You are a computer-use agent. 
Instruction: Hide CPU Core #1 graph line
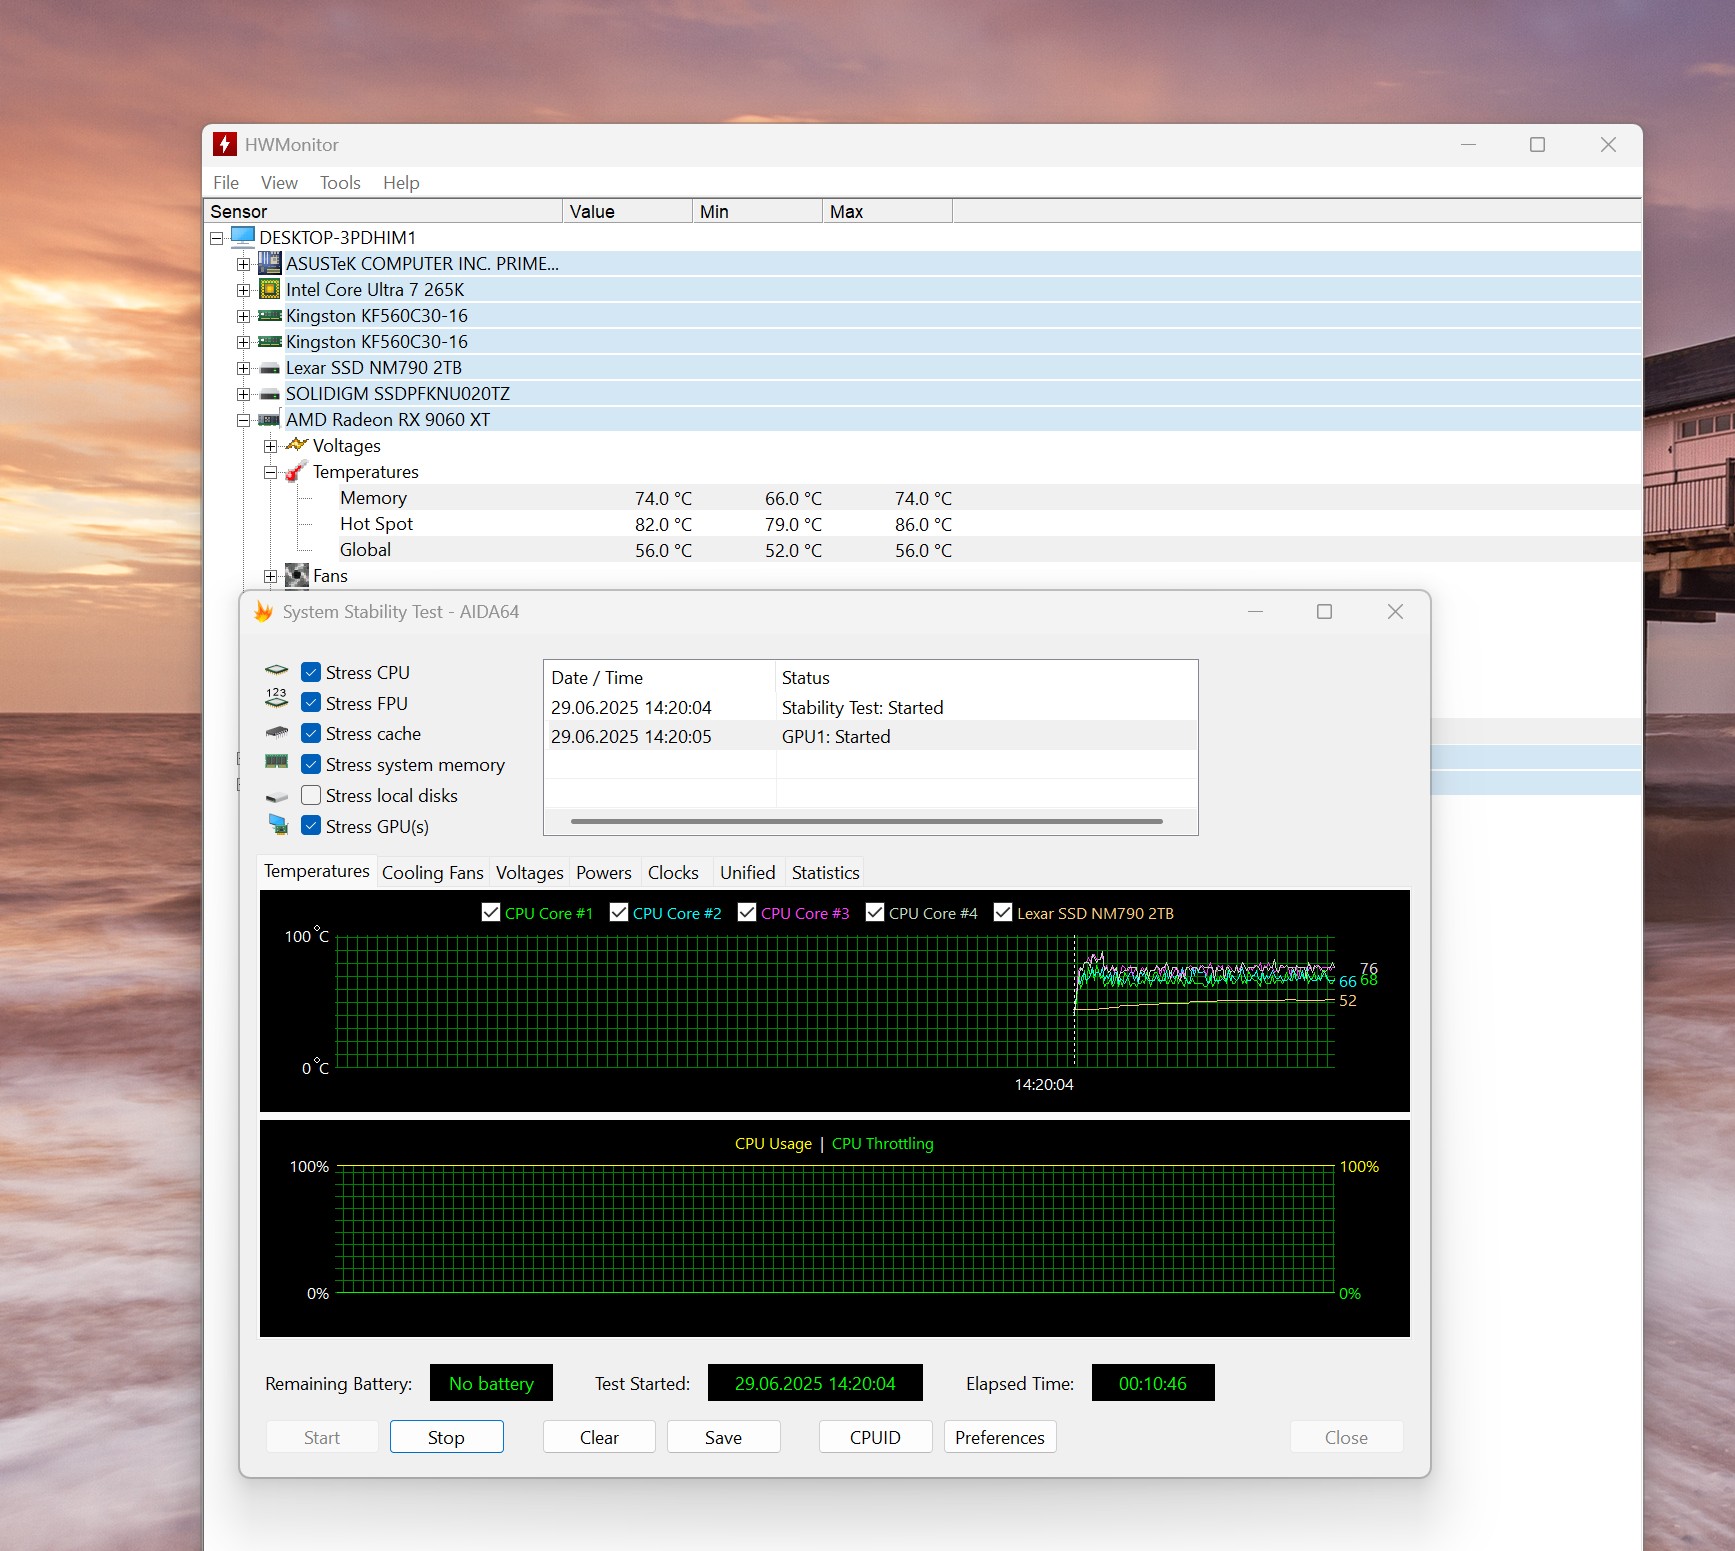491,912
